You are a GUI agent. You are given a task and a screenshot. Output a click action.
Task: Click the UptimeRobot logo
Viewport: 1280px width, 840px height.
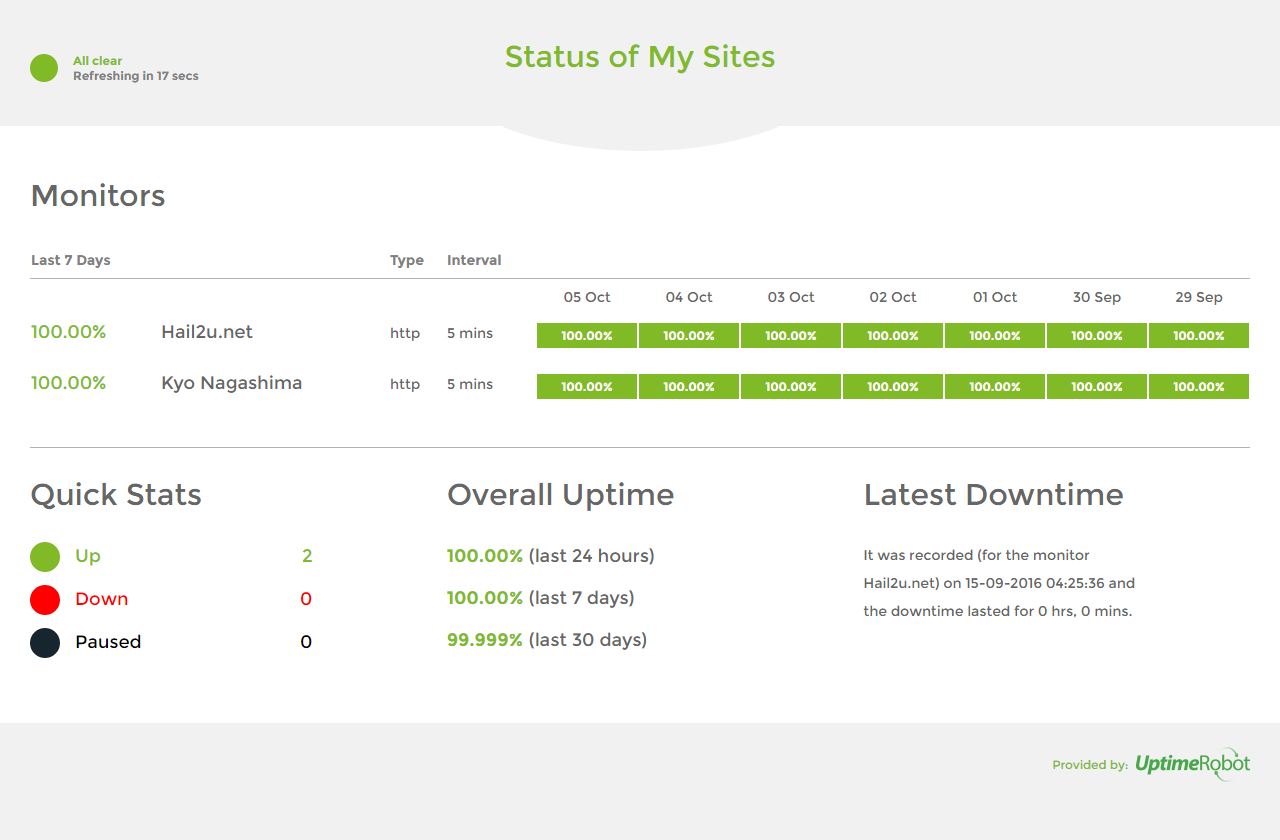(1192, 764)
